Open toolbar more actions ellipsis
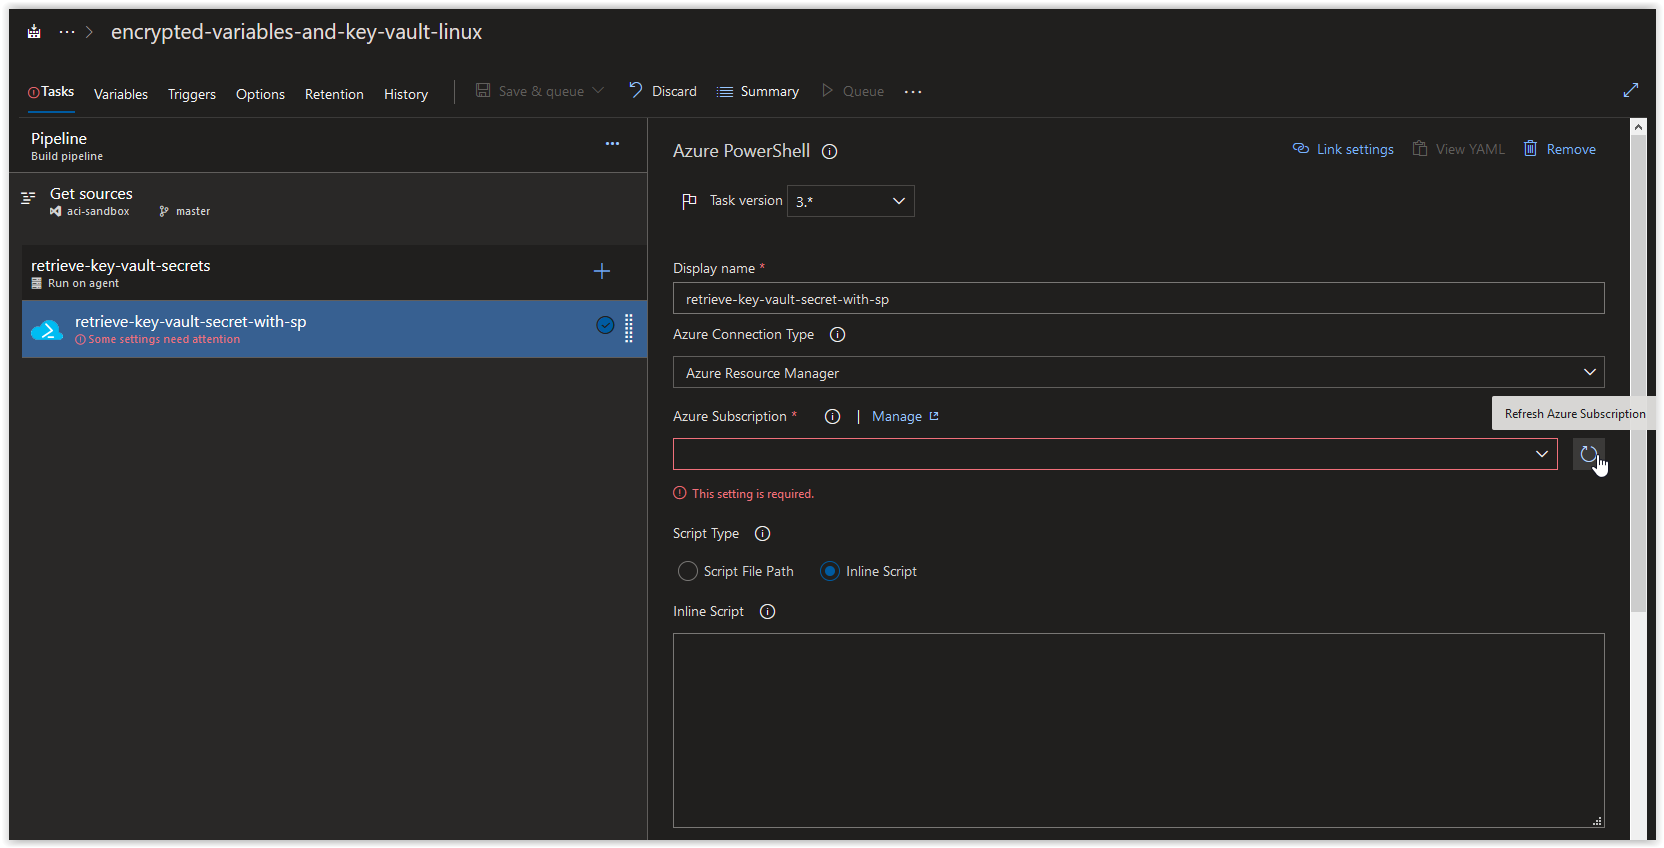The height and width of the screenshot is (848, 1664). coord(913,92)
